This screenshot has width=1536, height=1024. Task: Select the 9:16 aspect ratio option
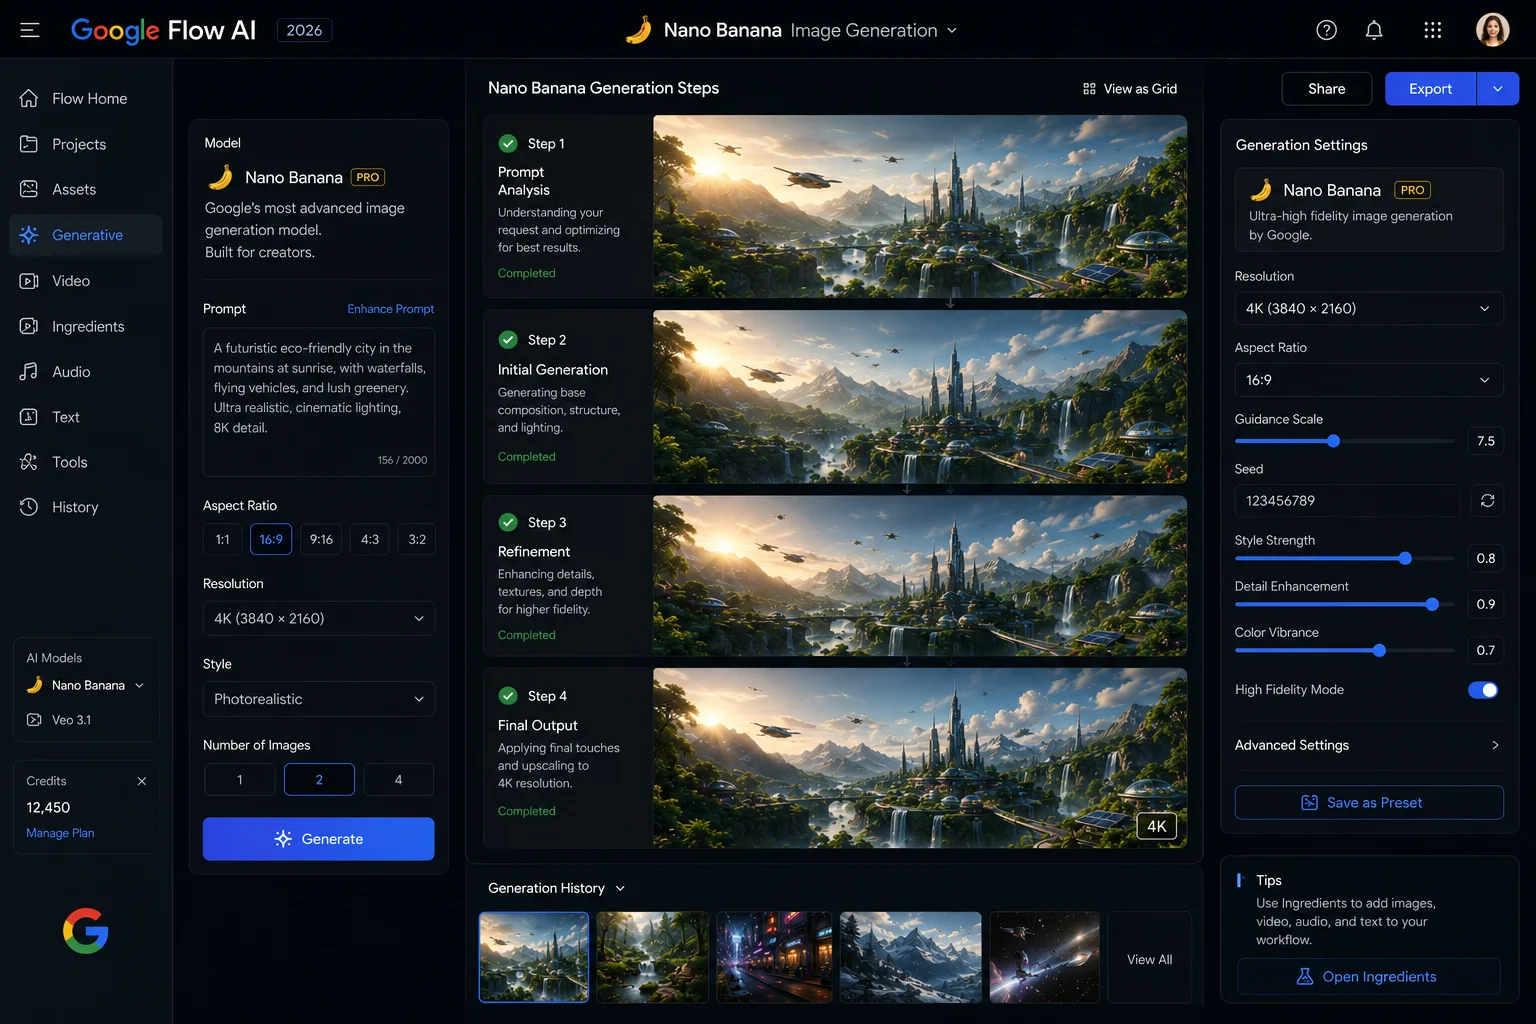tap(321, 539)
